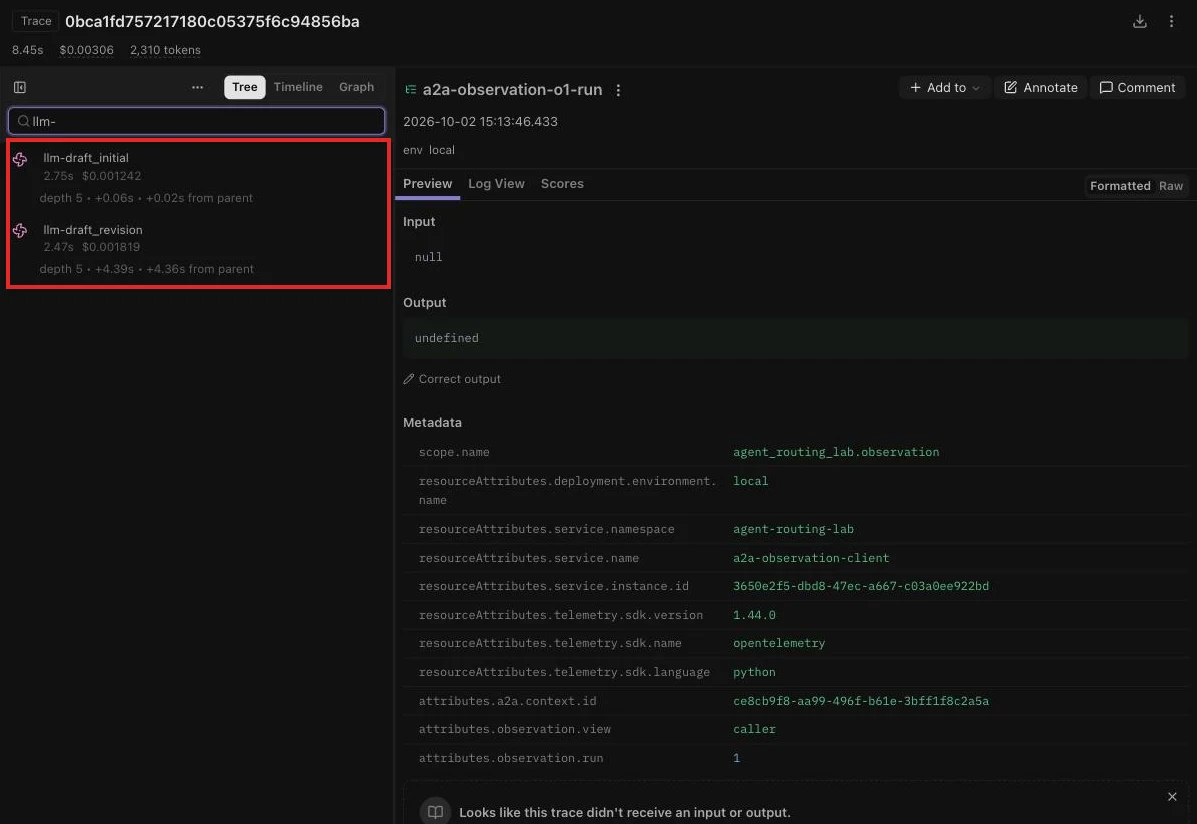1197x824 pixels.
Task: Click the search magnifier icon in the filter box
Action: click(x=24, y=121)
